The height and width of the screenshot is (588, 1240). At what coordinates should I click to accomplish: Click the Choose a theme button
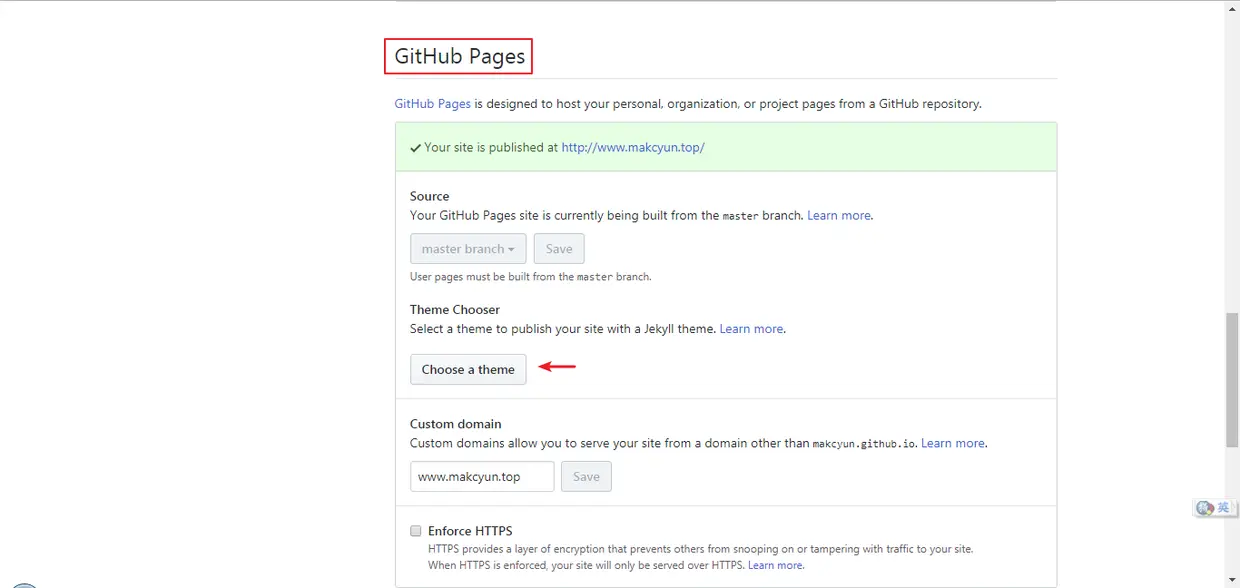click(x=468, y=369)
